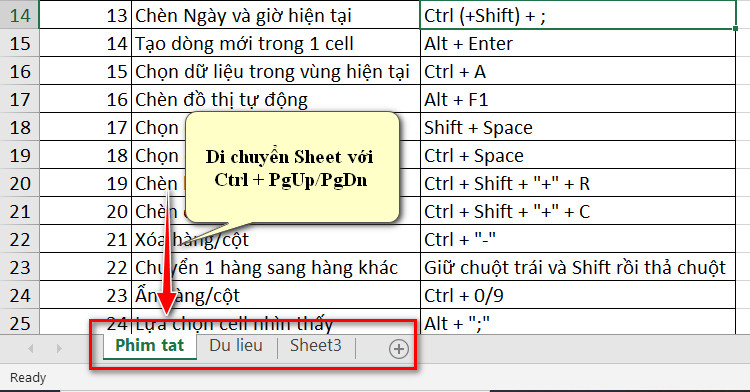Screen dimensions: 750x392
Task: Select cell "Ctrl + Space"
Action: (x=578, y=155)
